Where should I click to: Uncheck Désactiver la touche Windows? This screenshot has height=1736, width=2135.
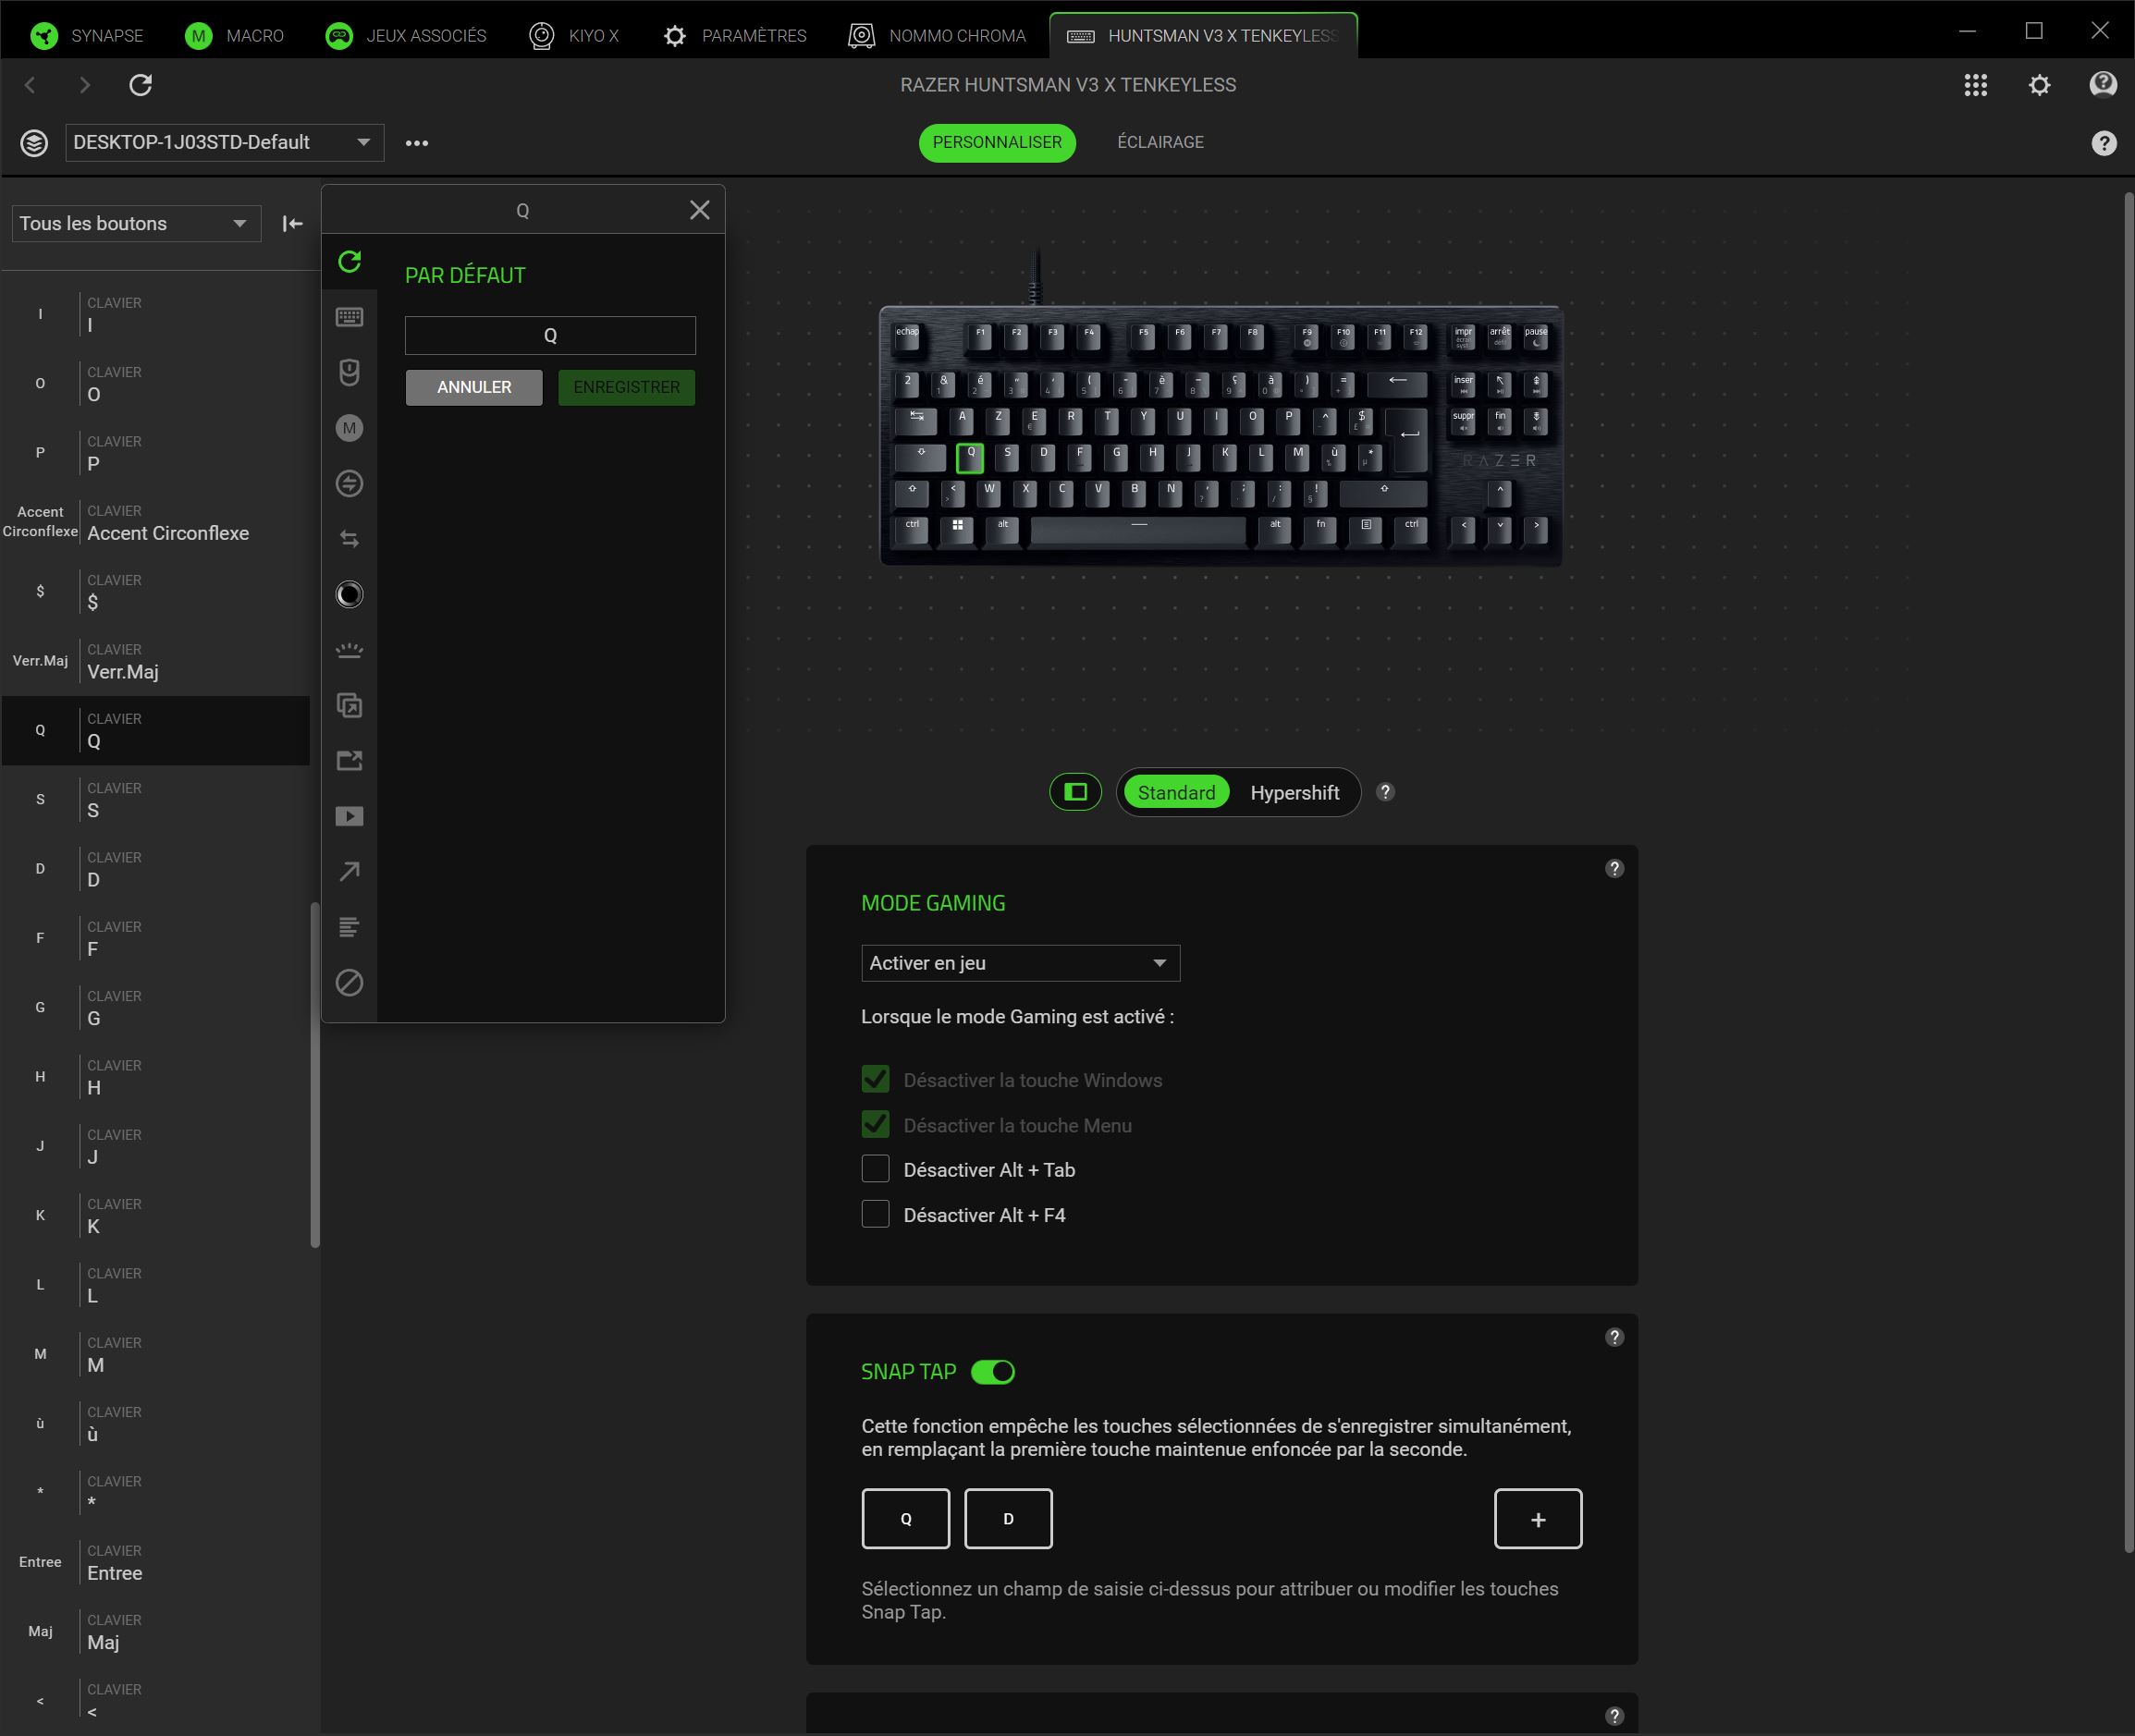coord(875,1079)
